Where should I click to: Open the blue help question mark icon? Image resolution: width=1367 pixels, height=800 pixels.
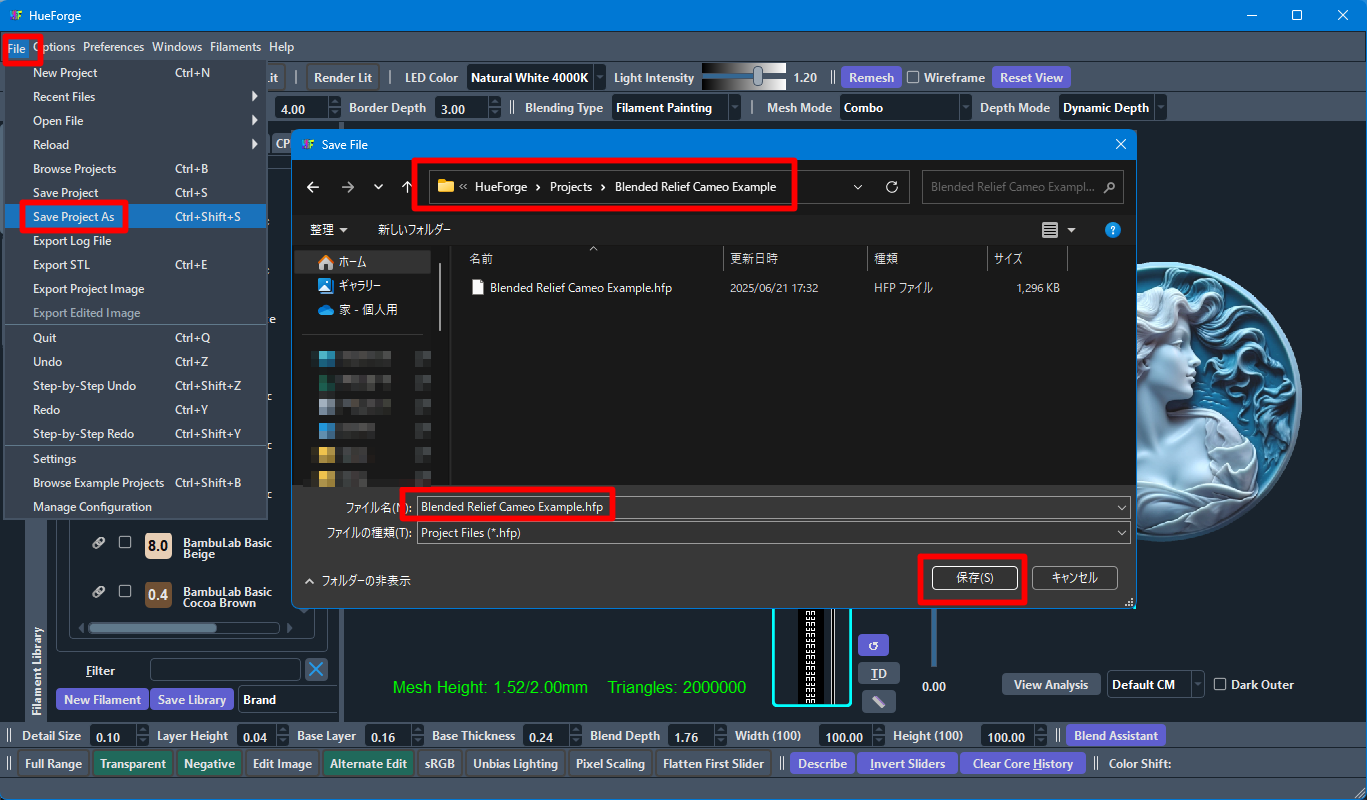(1112, 230)
